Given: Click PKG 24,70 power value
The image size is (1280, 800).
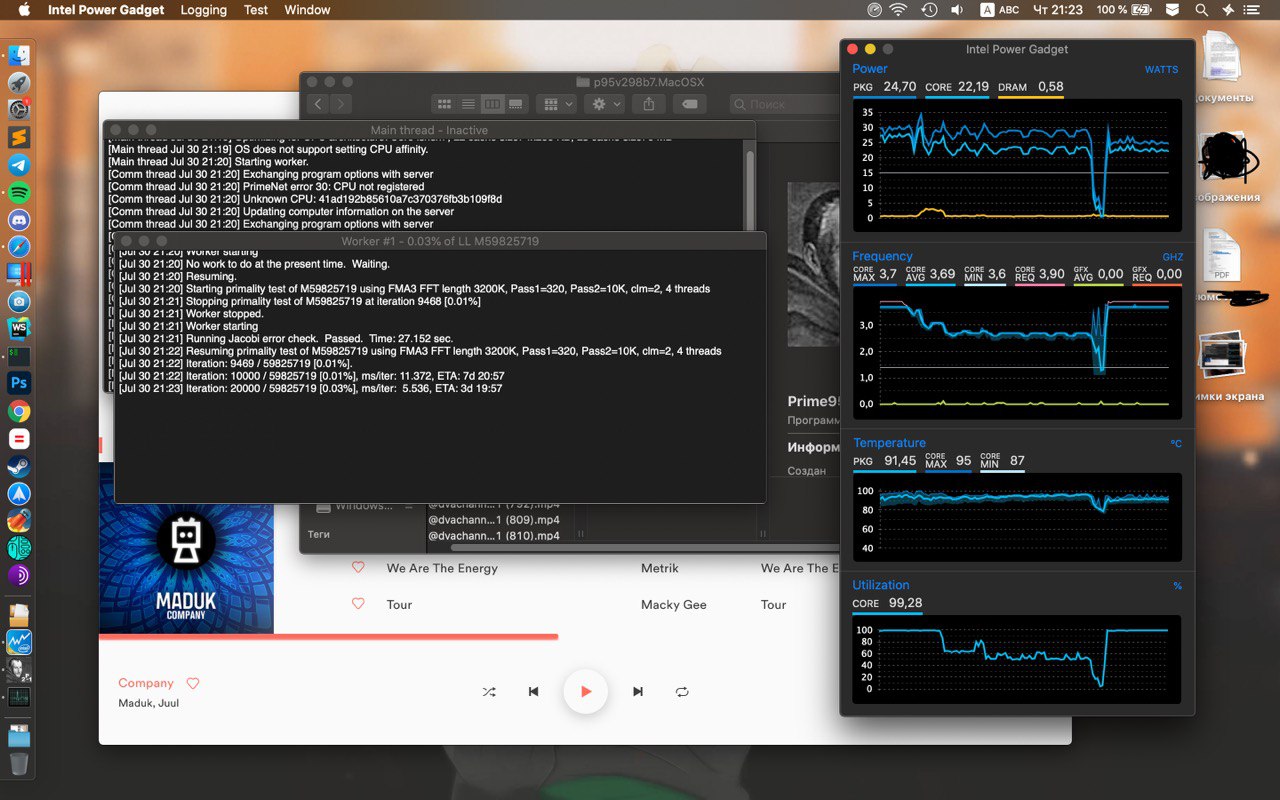Looking at the screenshot, I should (x=885, y=87).
